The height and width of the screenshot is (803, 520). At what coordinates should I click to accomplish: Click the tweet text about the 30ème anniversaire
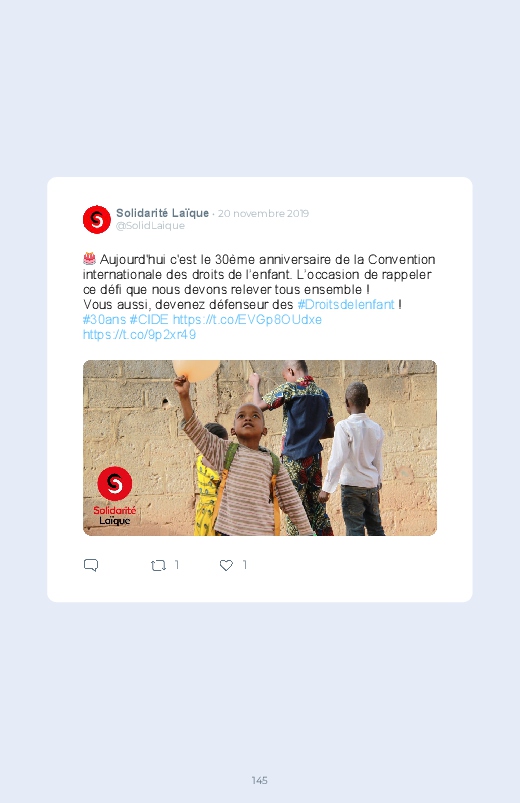point(259,282)
